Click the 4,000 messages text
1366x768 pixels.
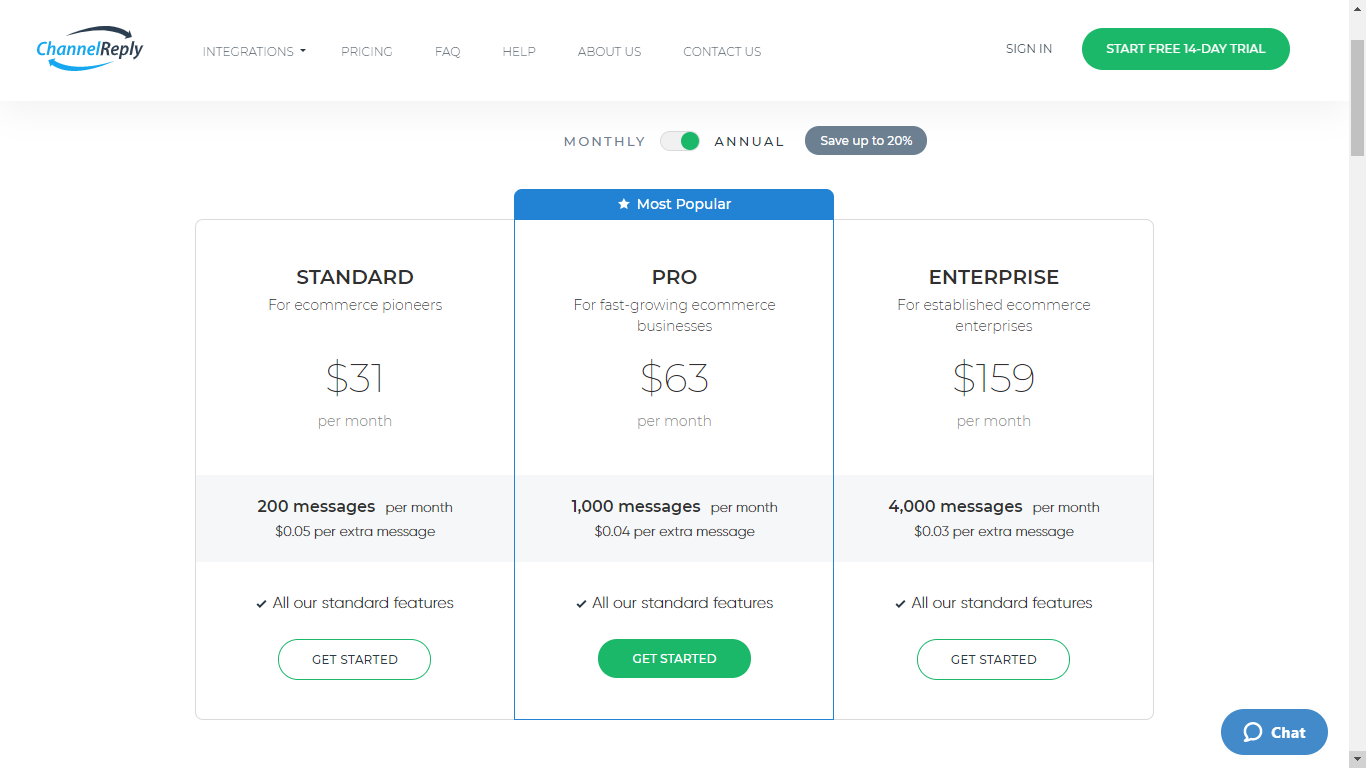[955, 506]
